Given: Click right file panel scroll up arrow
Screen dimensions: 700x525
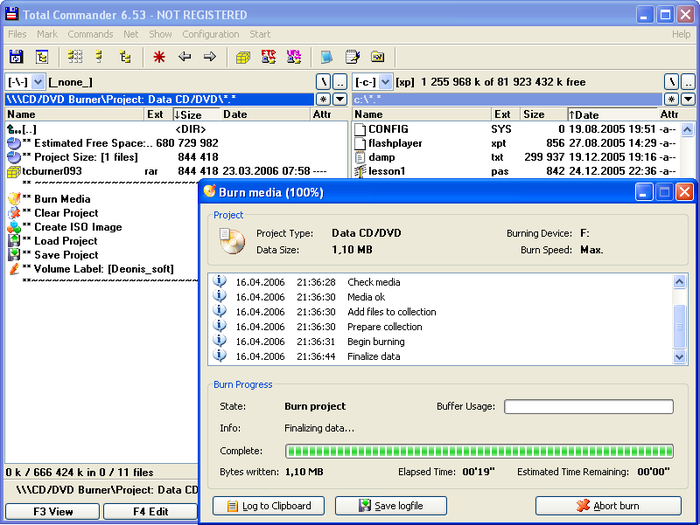Looking at the screenshot, I should click(x=688, y=130).
